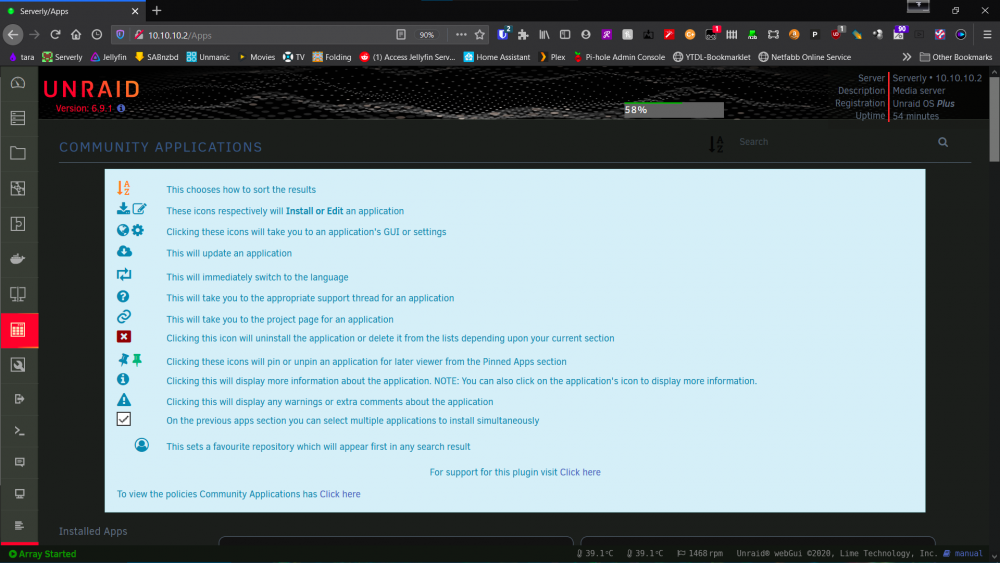Toggle the legend checkbox for multiple applications
The image size is (1000, 563).
pyautogui.click(x=124, y=419)
